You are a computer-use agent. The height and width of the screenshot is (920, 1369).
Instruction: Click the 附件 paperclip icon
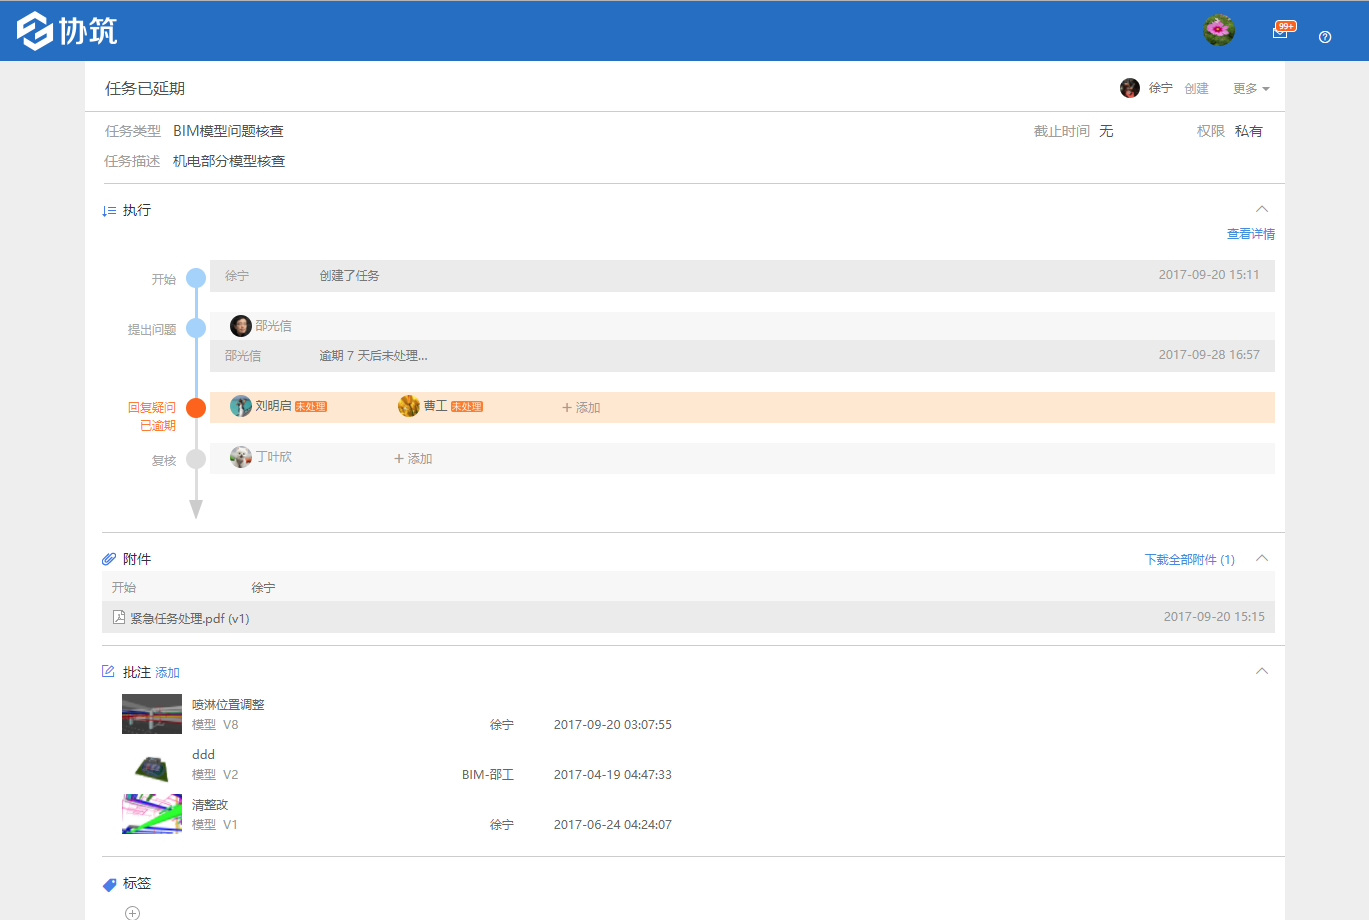(109, 559)
